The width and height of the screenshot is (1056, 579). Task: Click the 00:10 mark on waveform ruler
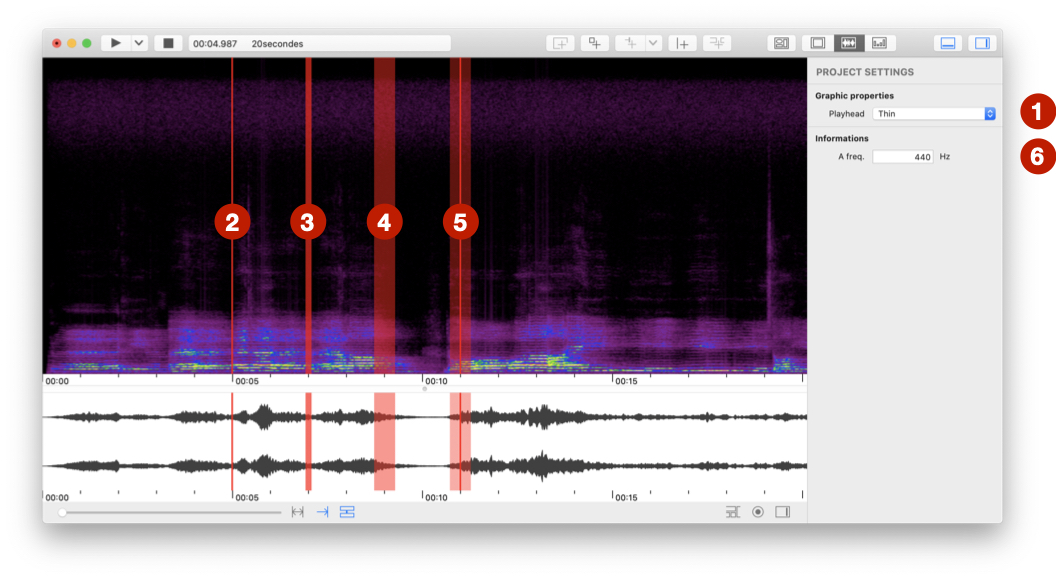(x=436, y=498)
